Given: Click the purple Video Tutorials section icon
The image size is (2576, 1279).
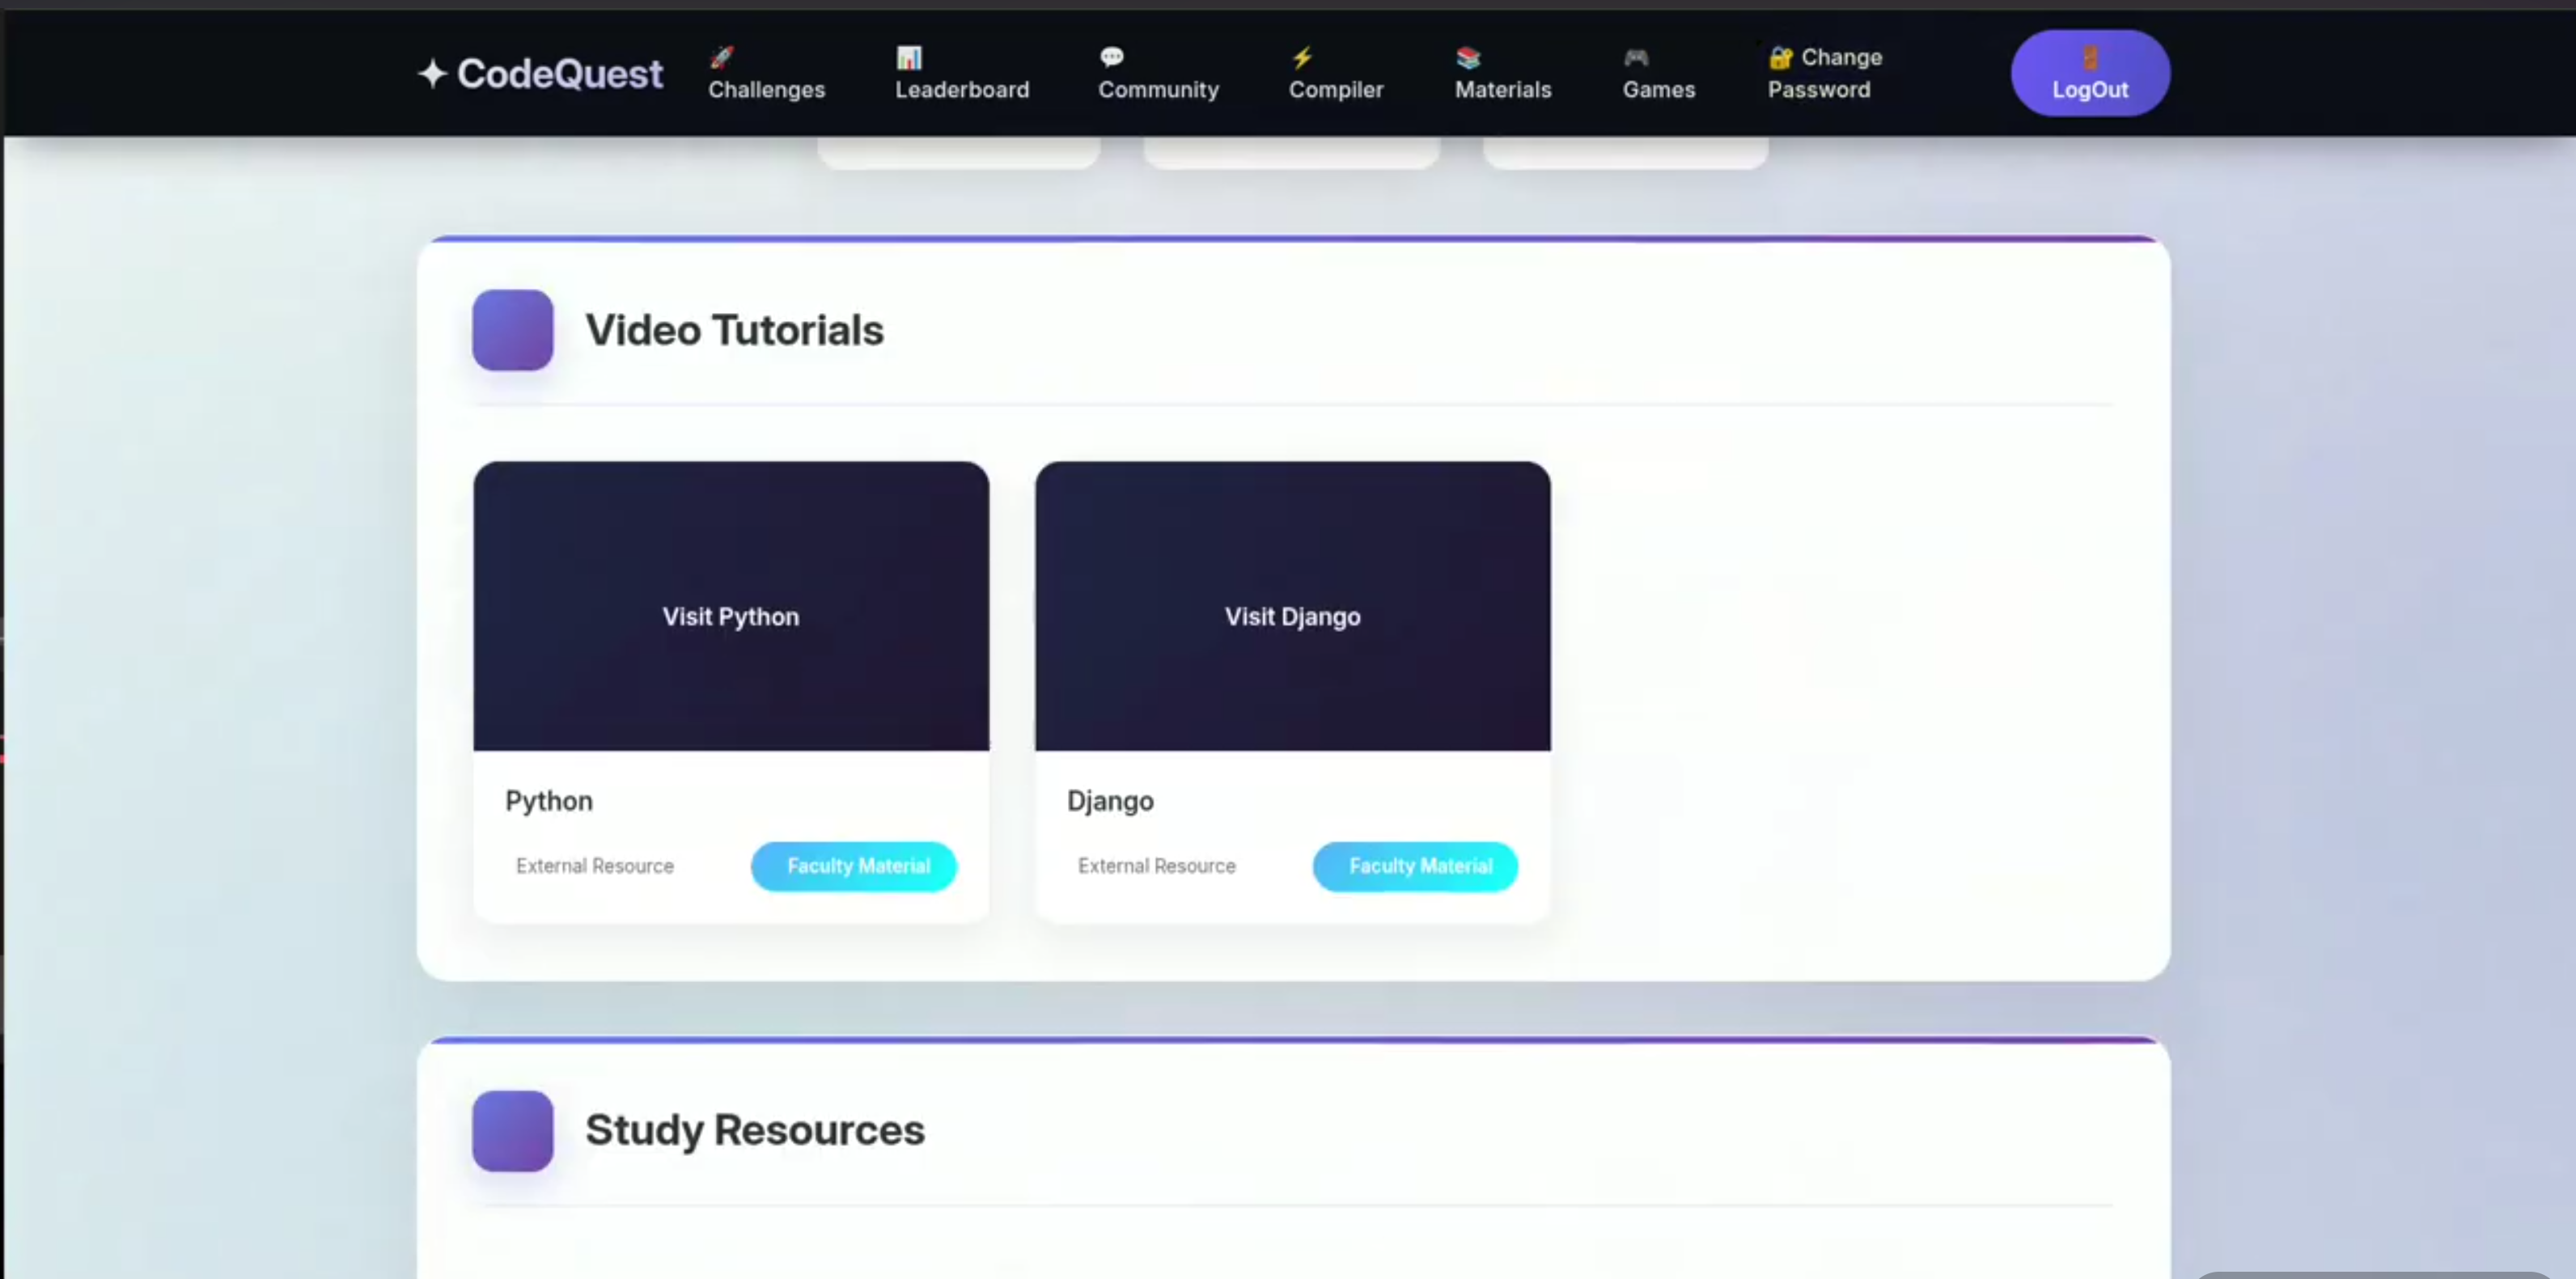Looking at the screenshot, I should click(513, 330).
